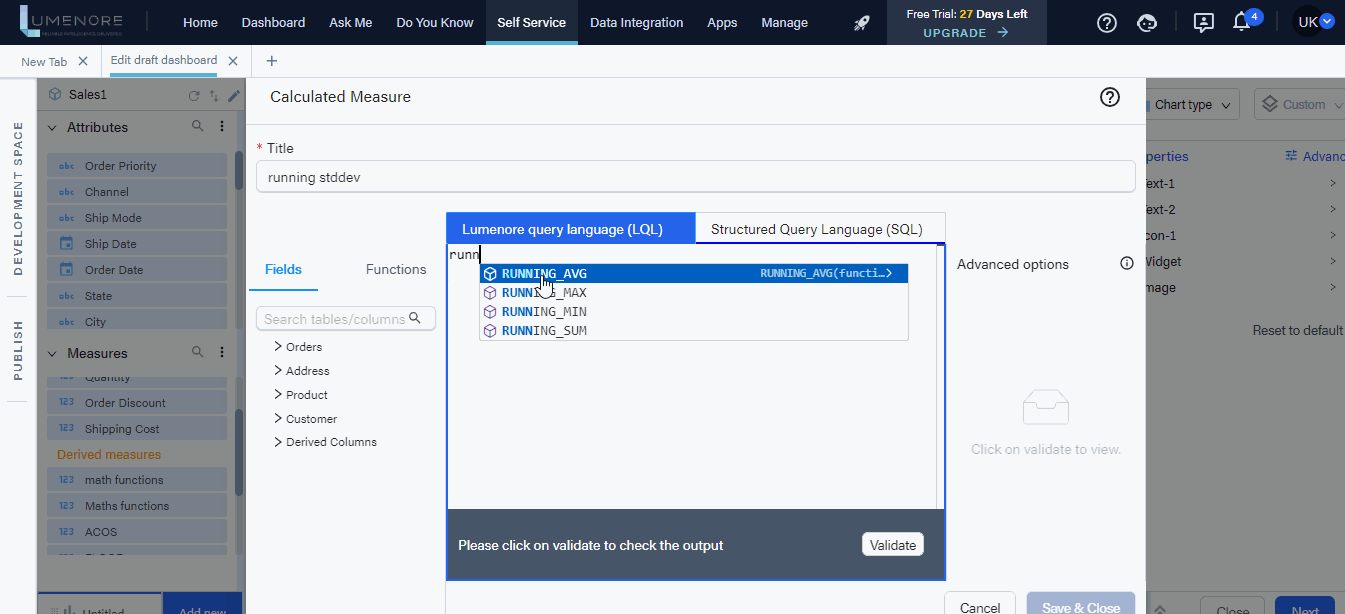Screen dimensions: 1345x614
Task: Edit Sales1 using the pencil icon
Action: [x=234, y=94]
